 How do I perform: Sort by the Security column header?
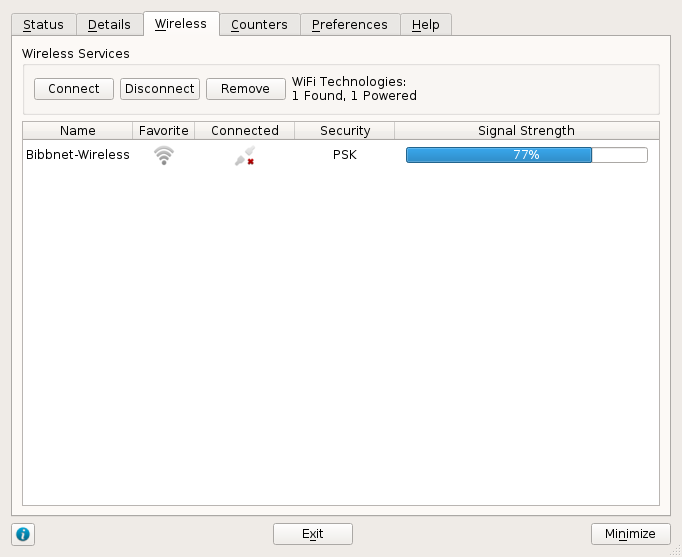(345, 131)
